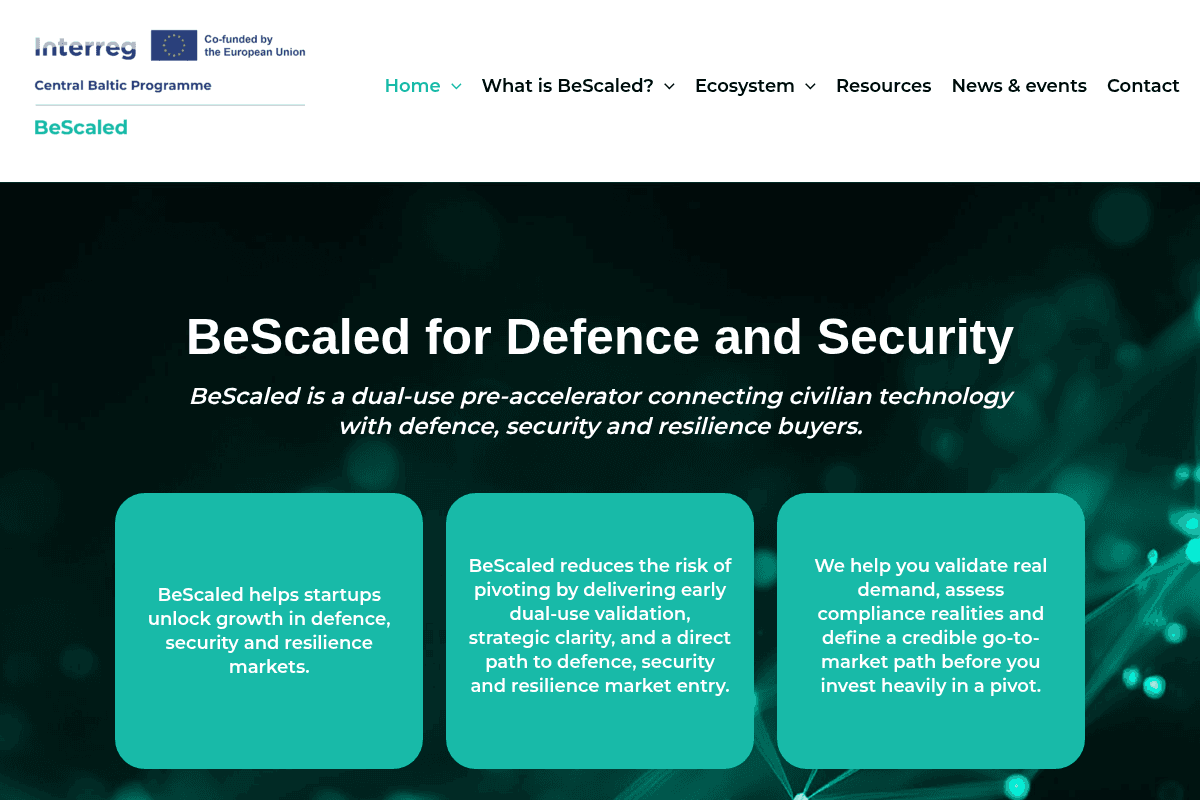Select the card about reducing the risk of pivoting
Viewport: 1200px width, 800px height.
coord(600,631)
